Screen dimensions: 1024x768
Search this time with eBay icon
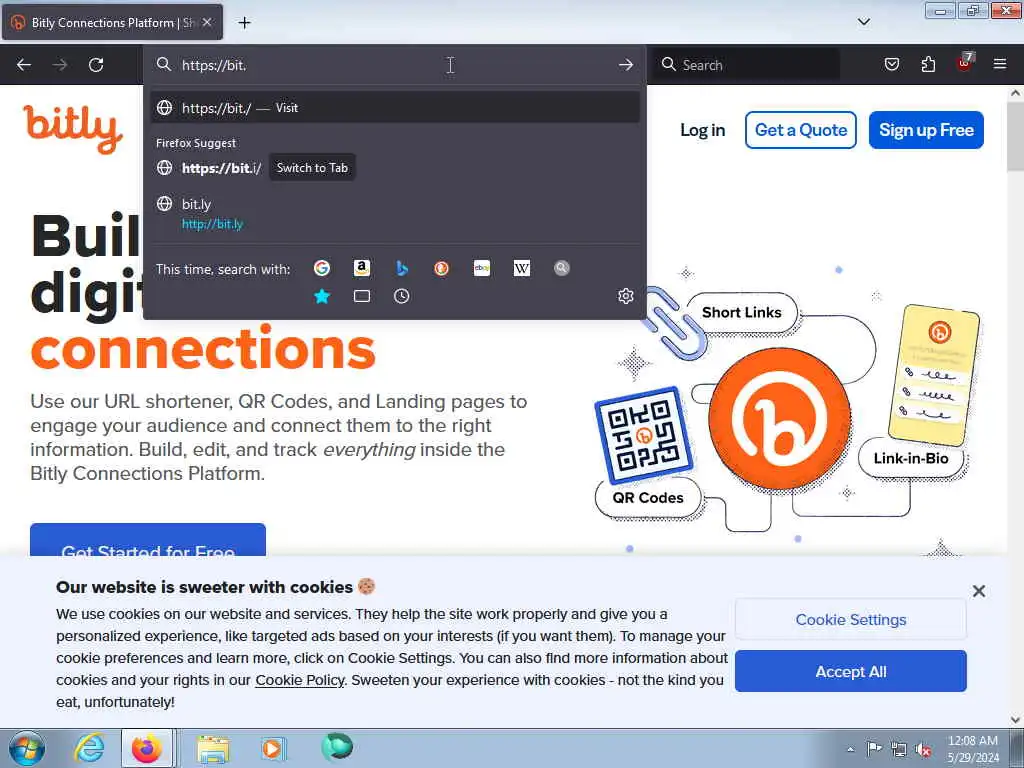pyautogui.click(x=482, y=268)
